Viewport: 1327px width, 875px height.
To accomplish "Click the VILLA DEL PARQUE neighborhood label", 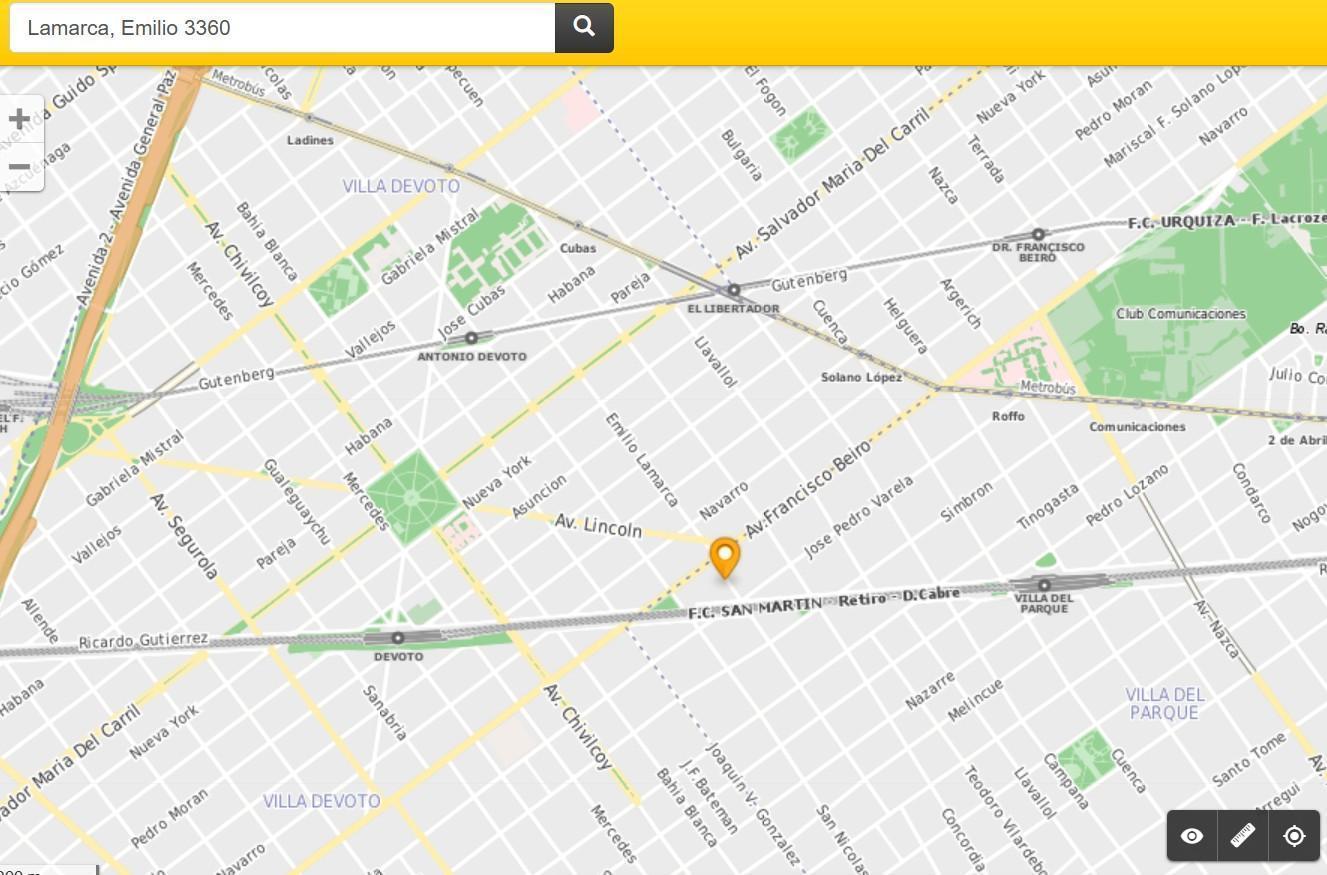I will click(x=1164, y=703).
